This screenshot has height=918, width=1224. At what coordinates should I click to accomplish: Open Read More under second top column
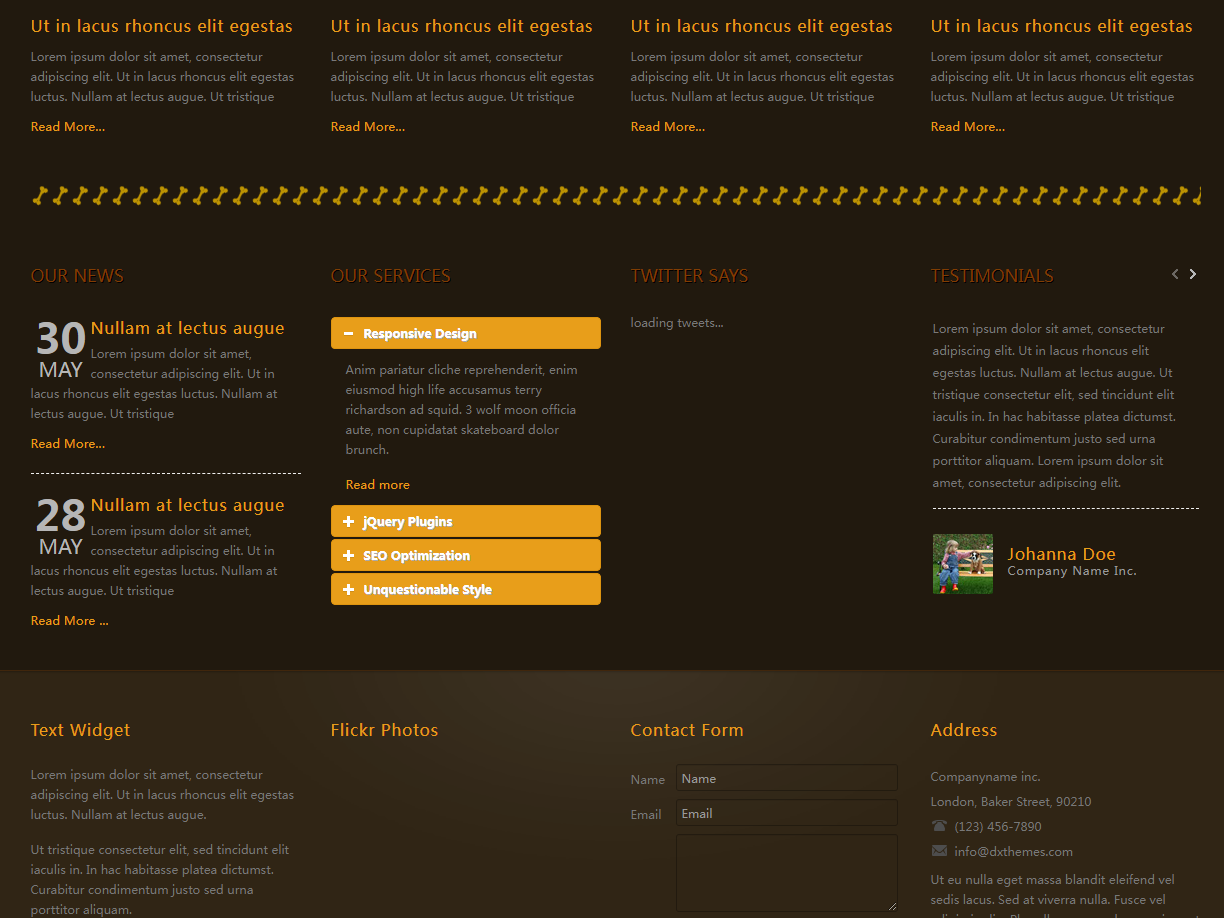coord(368,127)
